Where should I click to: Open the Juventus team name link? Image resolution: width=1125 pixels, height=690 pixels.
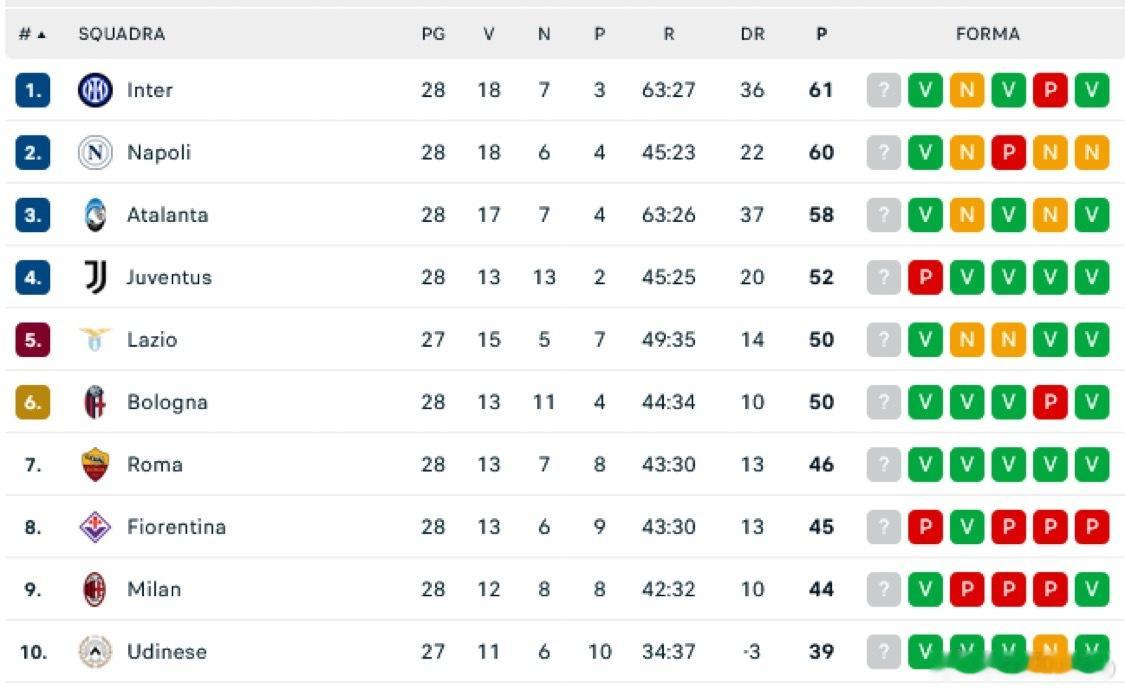(169, 278)
